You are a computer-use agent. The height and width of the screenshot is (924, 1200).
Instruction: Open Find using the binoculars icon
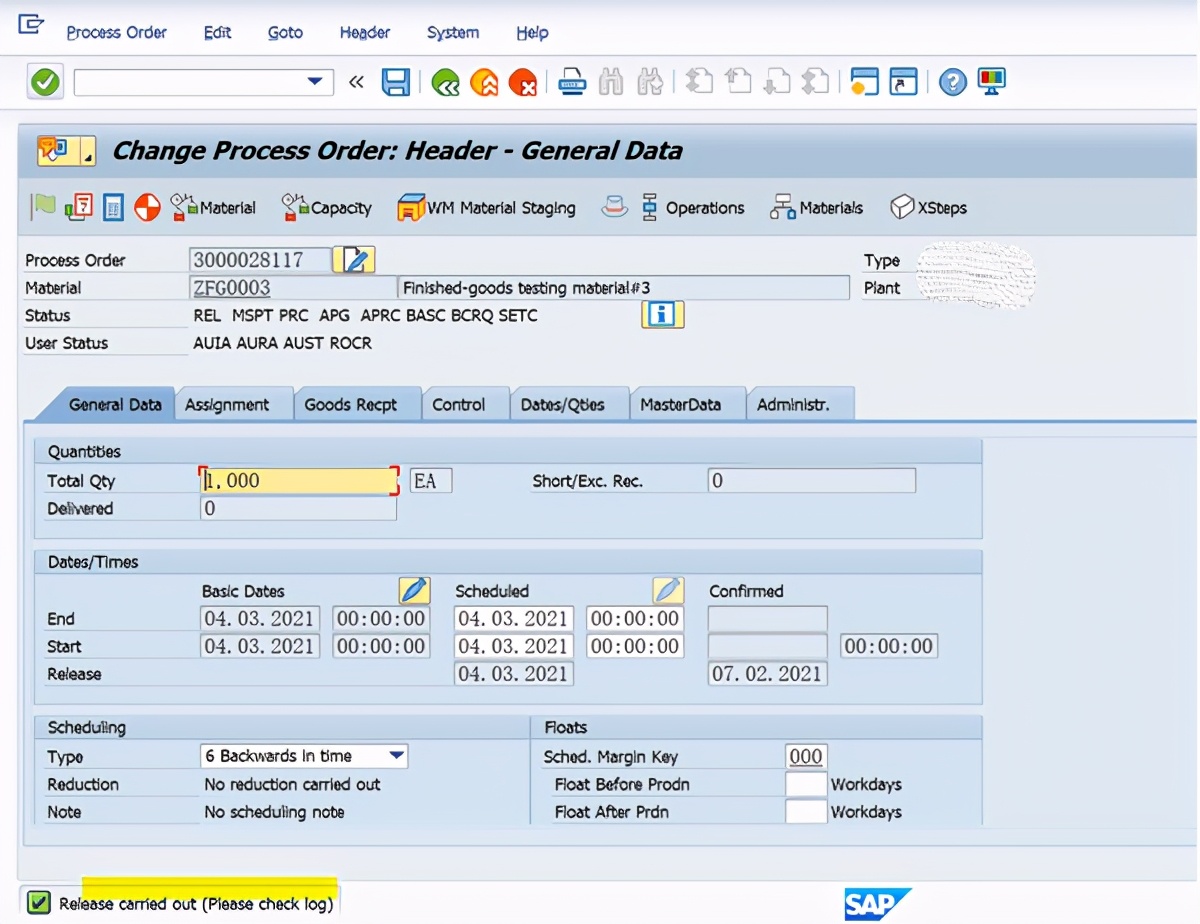point(613,82)
